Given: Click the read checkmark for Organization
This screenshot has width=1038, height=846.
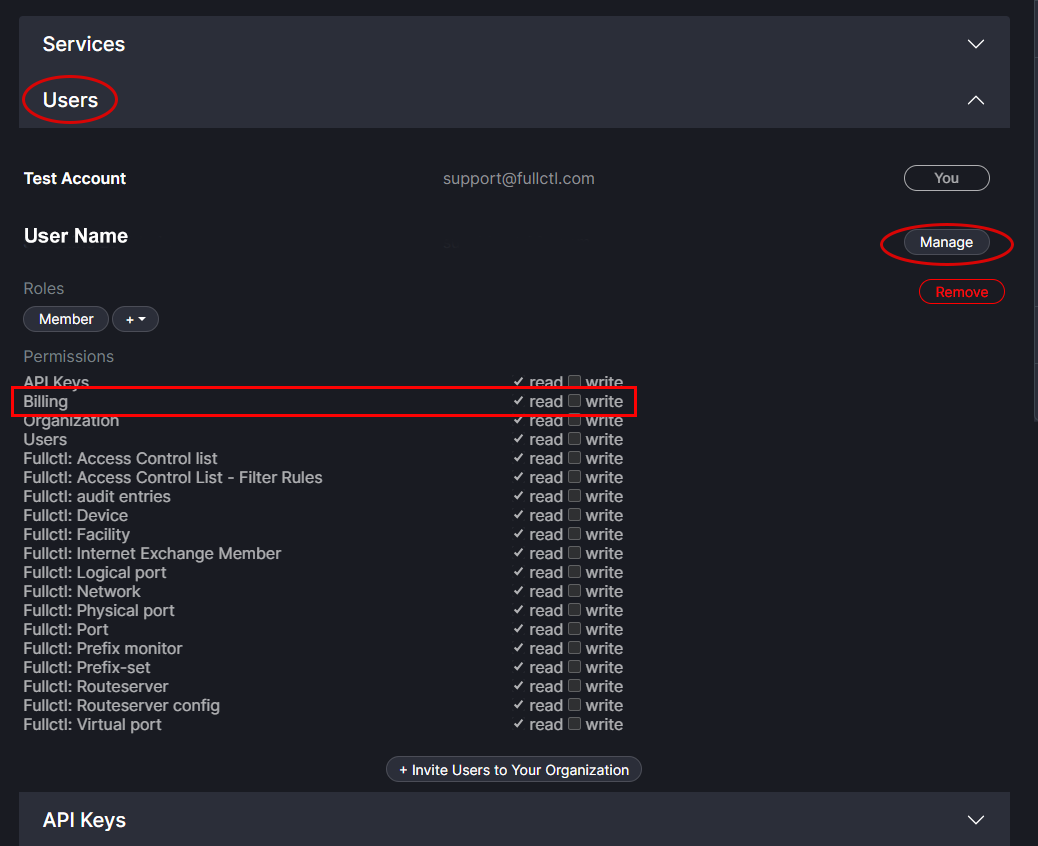Looking at the screenshot, I should (x=518, y=420).
